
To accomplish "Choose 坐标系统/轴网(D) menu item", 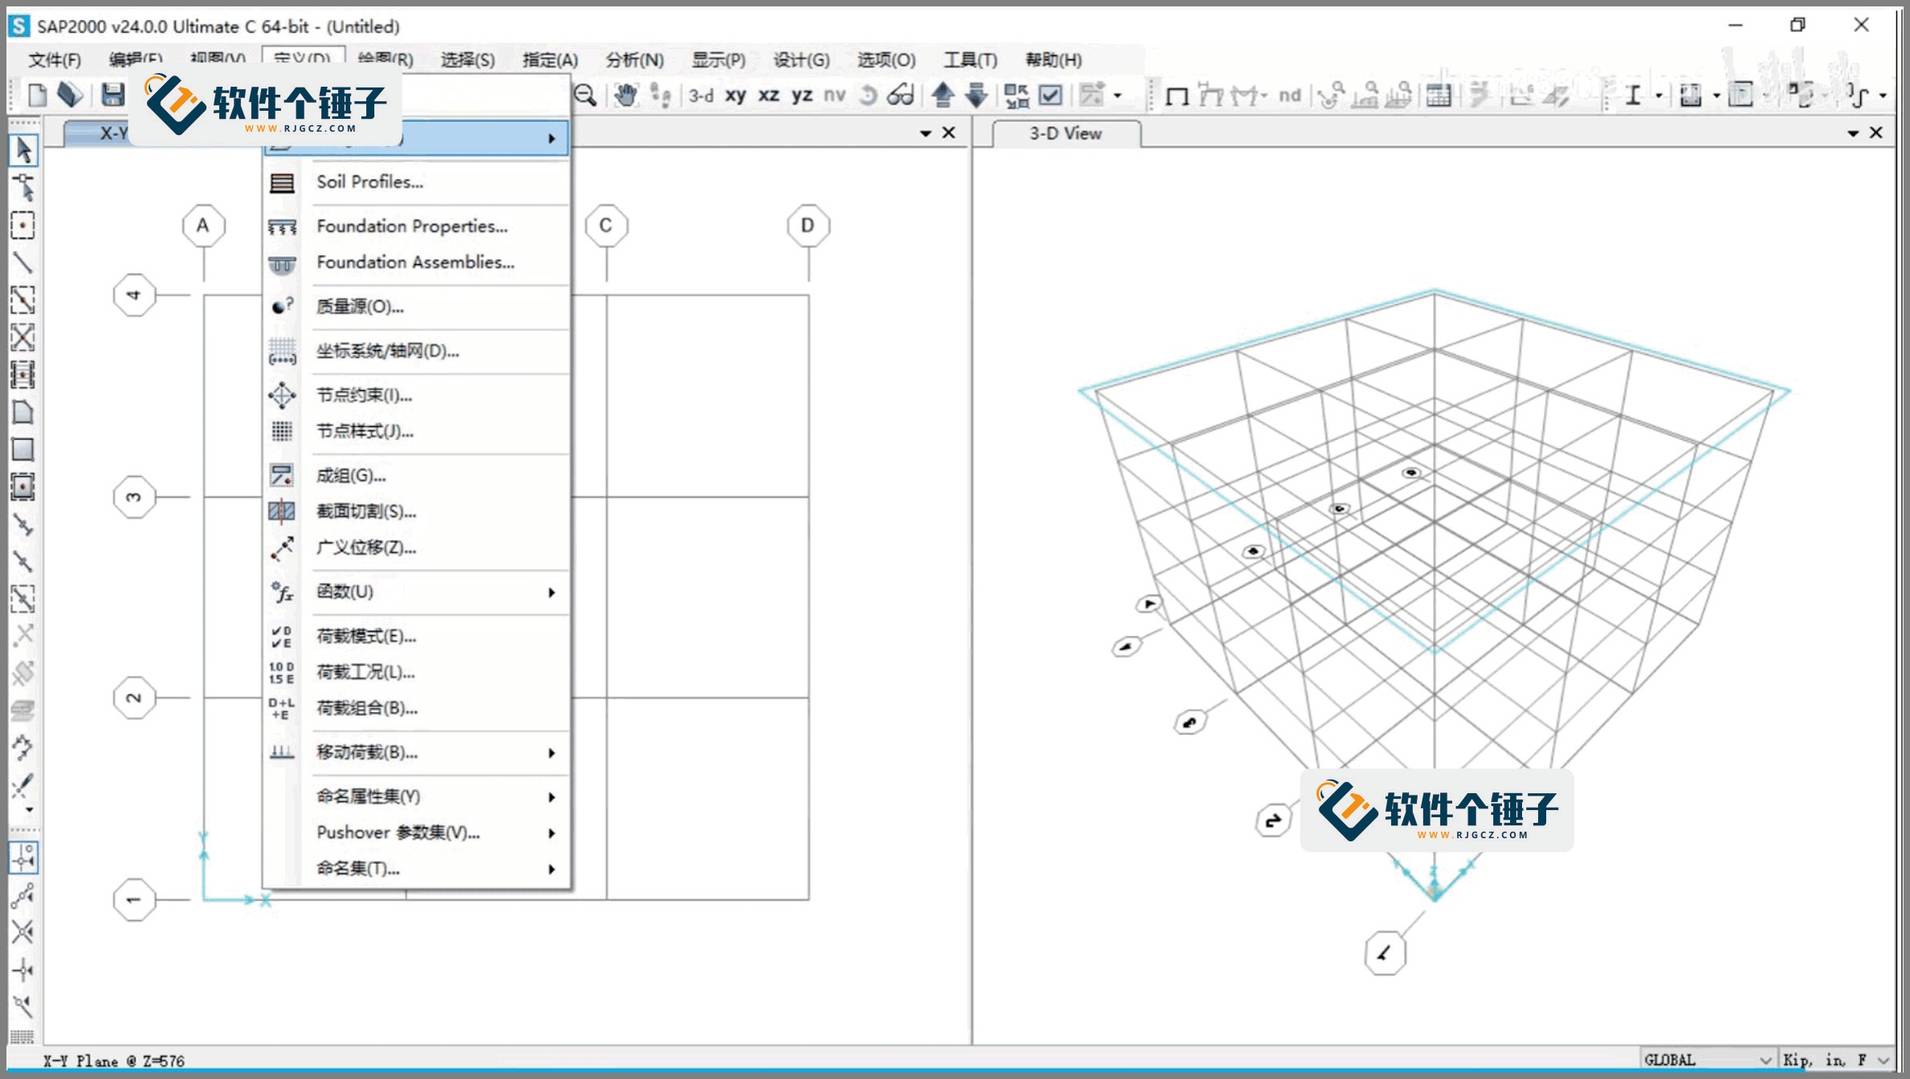I will coord(417,351).
